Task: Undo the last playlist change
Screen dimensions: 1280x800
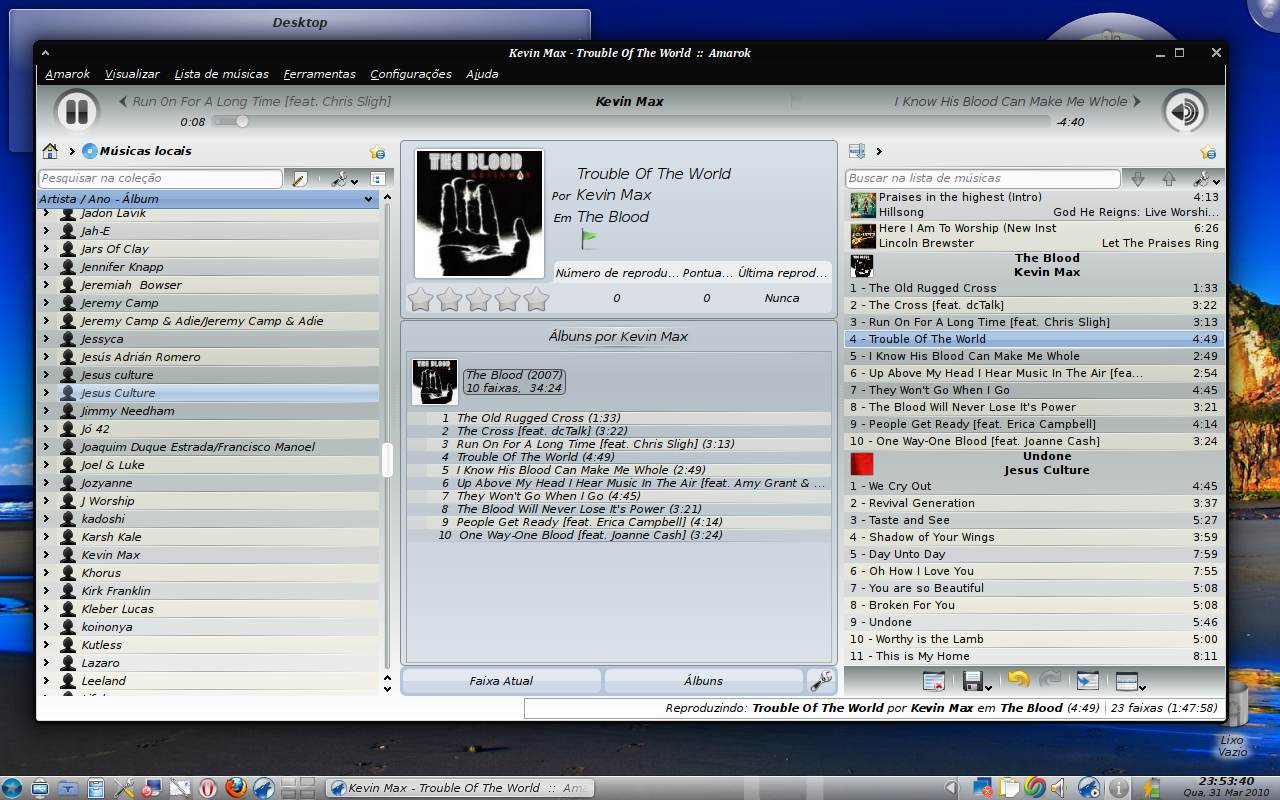Action: [x=1018, y=681]
